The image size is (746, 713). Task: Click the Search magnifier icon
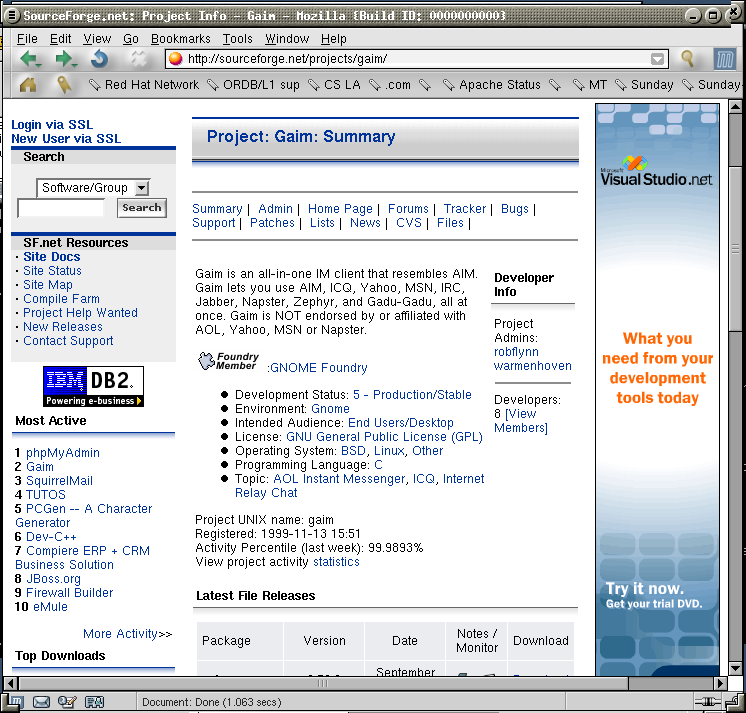click(687, 59)
